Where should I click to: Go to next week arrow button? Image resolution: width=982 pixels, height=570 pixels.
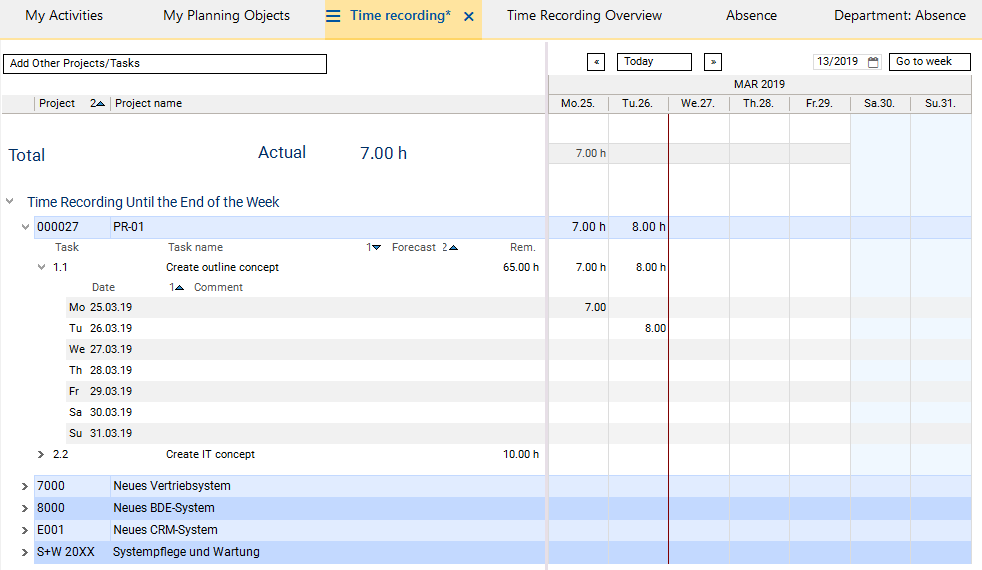coord(713,62)
